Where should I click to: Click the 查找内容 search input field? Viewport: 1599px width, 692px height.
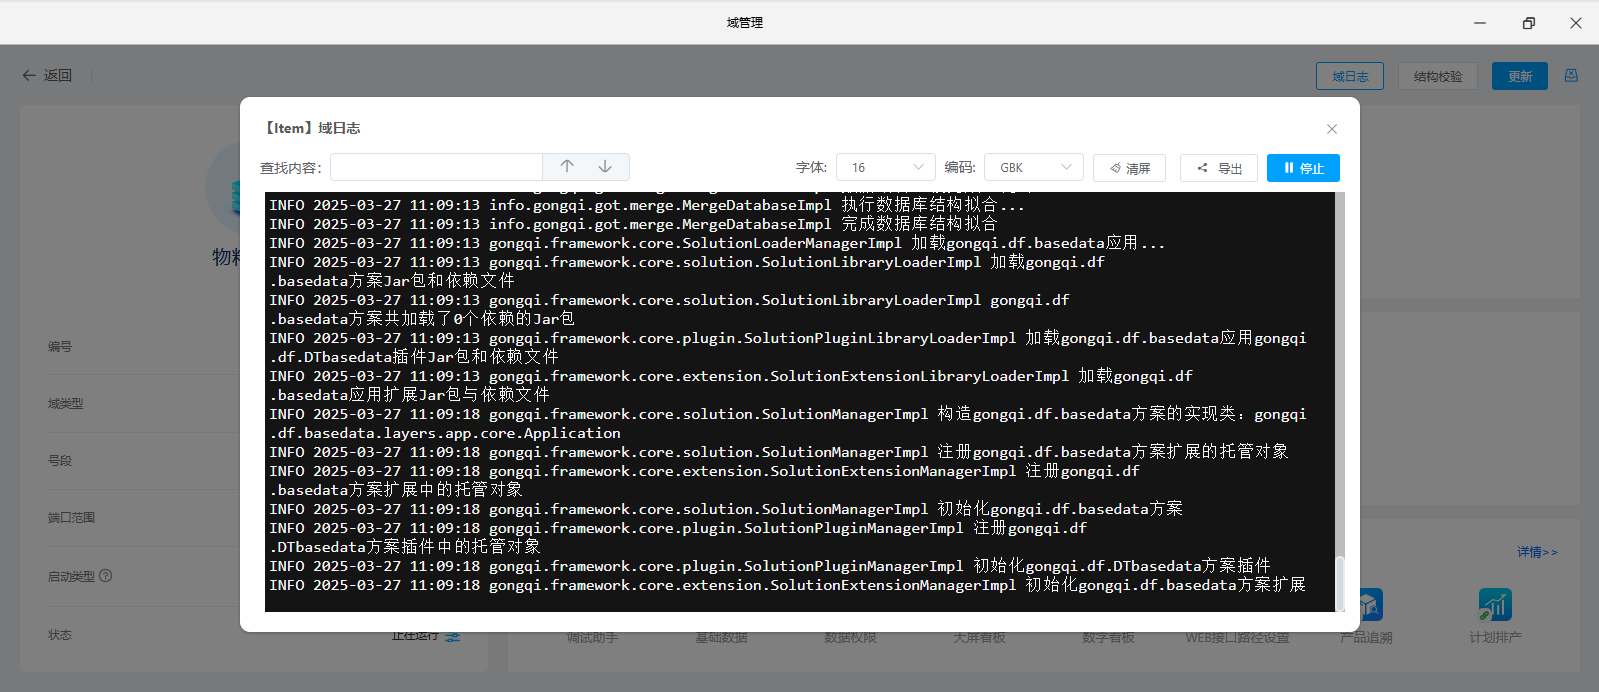[x=436, y=168]
